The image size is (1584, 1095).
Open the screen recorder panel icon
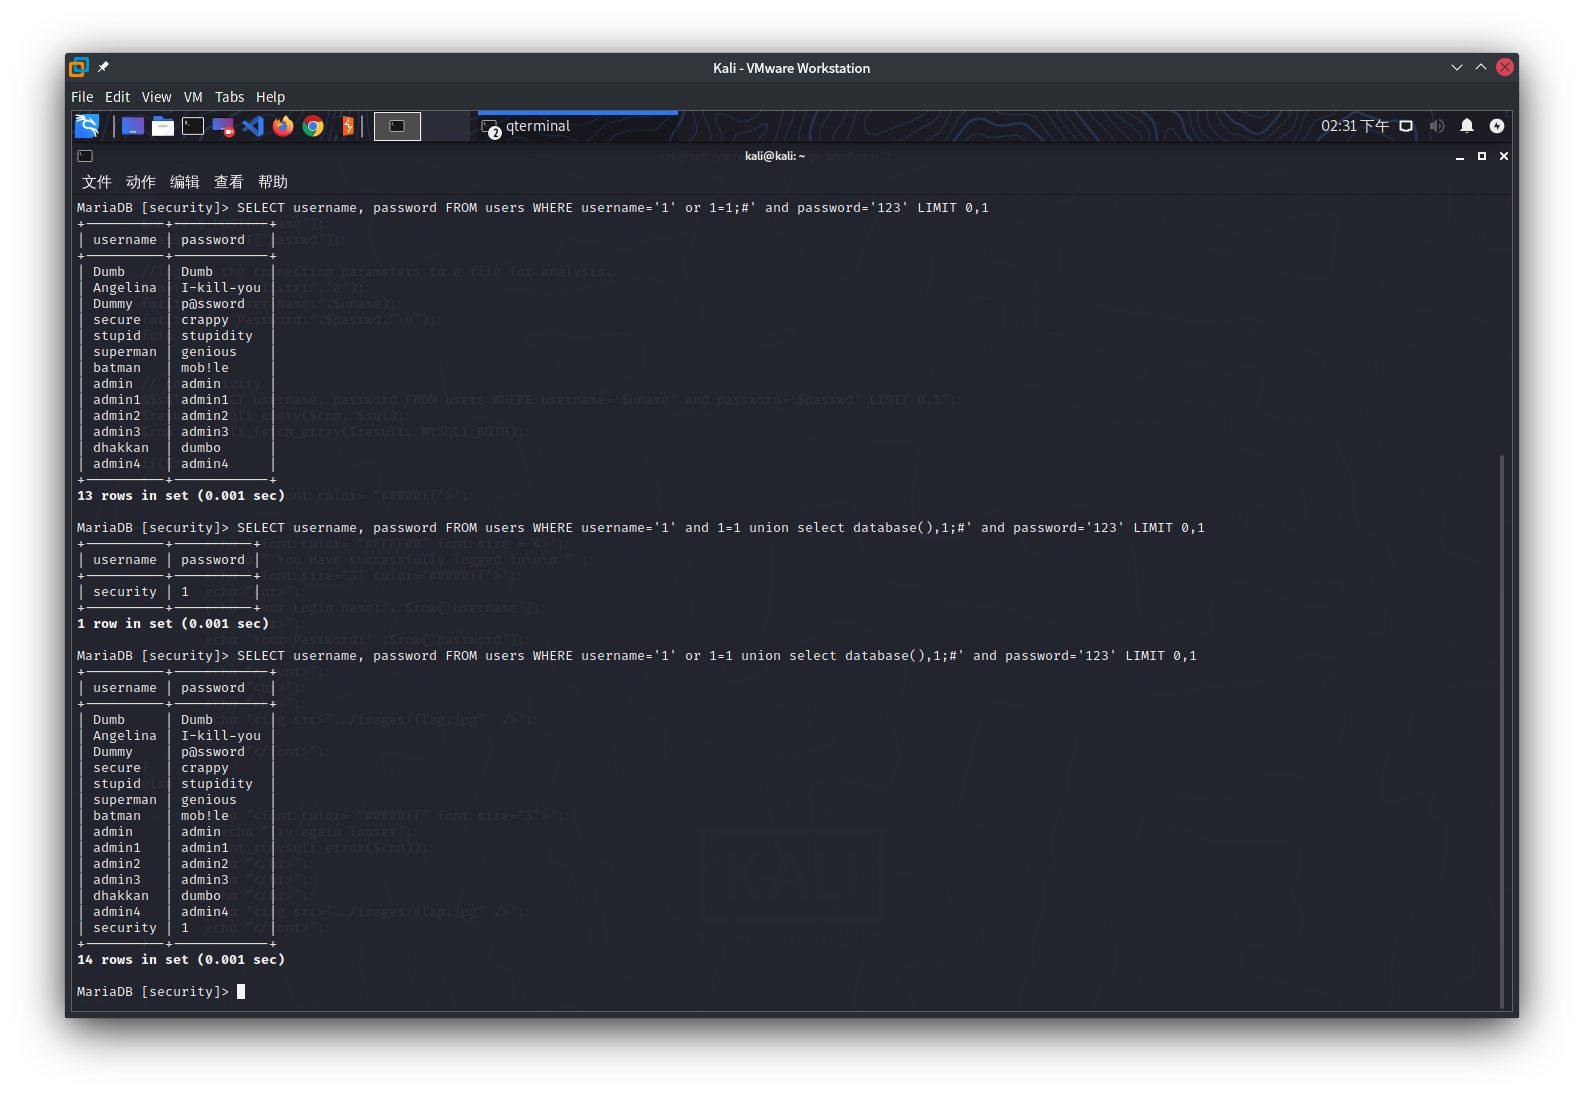(223, 126)
